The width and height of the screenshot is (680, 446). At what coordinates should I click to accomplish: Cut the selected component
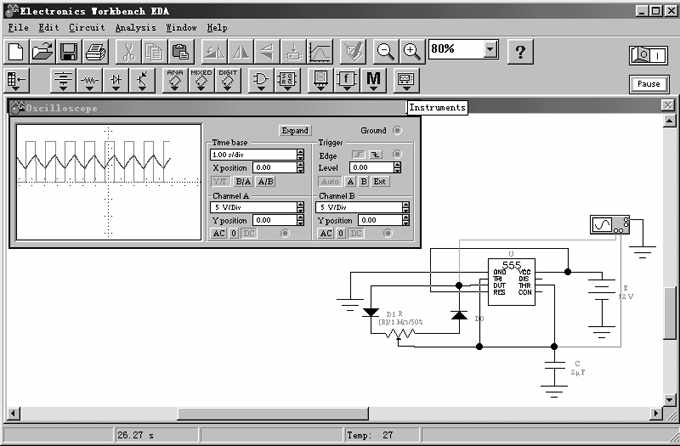point(128,52)
